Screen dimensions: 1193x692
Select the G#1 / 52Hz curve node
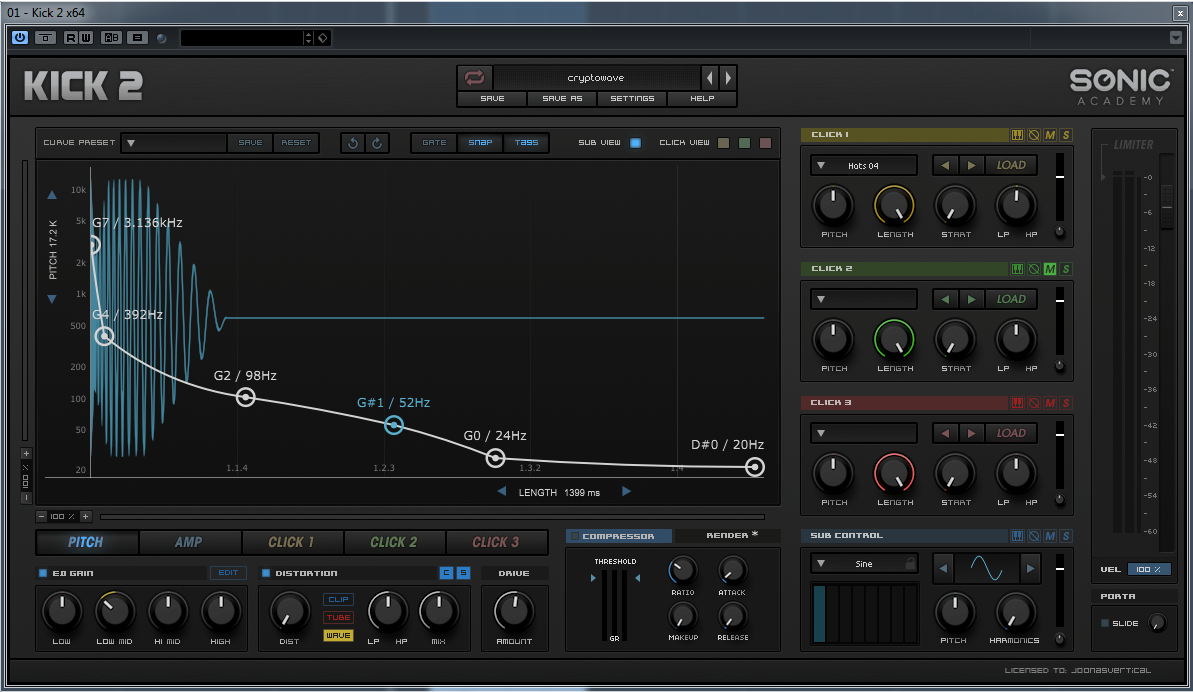[393, 425]
